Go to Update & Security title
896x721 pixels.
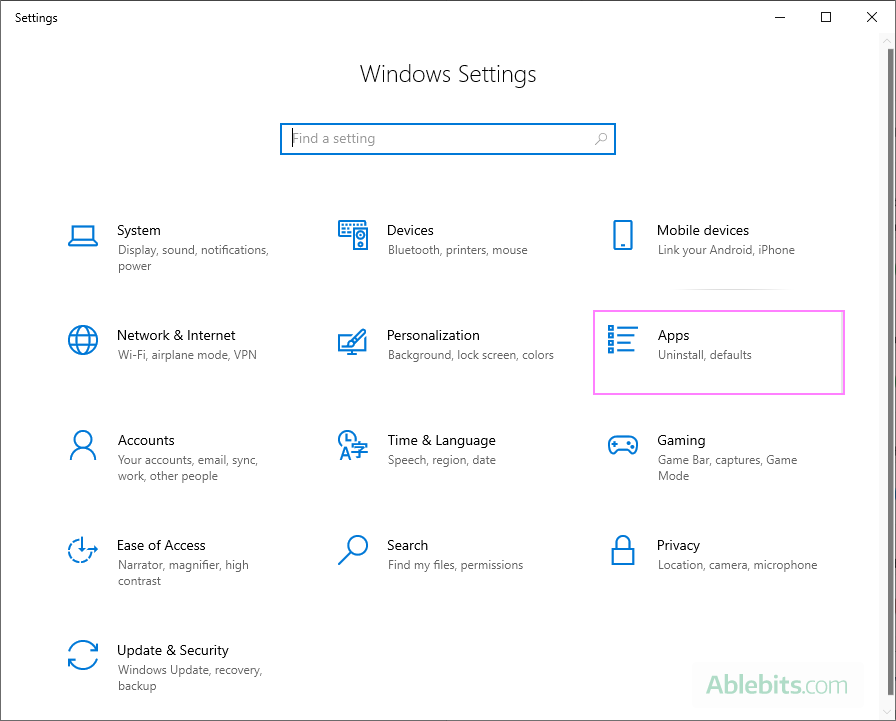(x=173, y=651)
